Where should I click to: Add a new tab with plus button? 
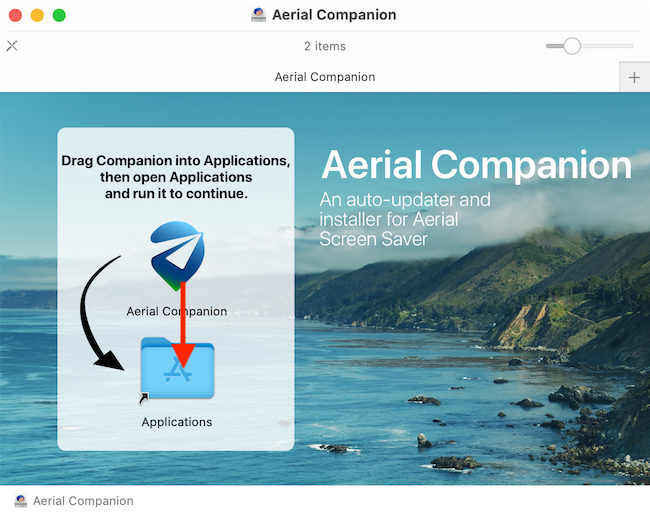[x=634, y=77]
